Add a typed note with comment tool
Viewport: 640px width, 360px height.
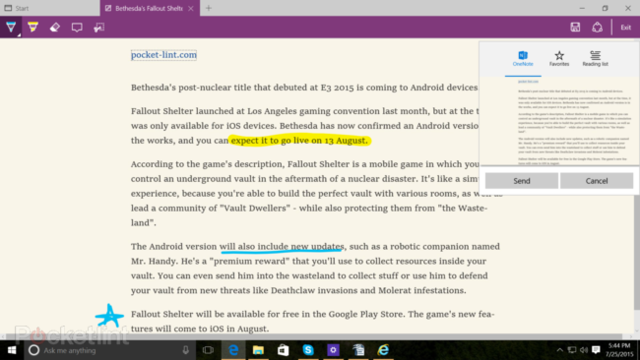tap(77, 27)
